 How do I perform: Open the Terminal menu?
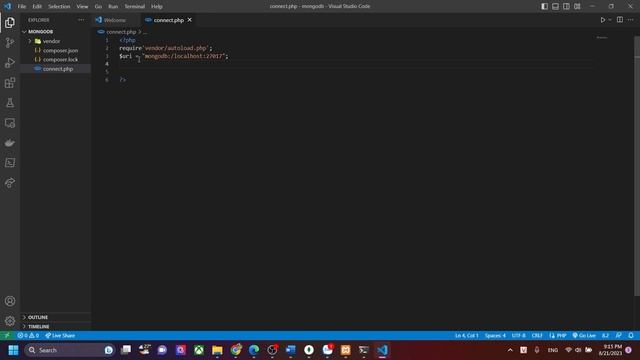click(x=135, y=7)
